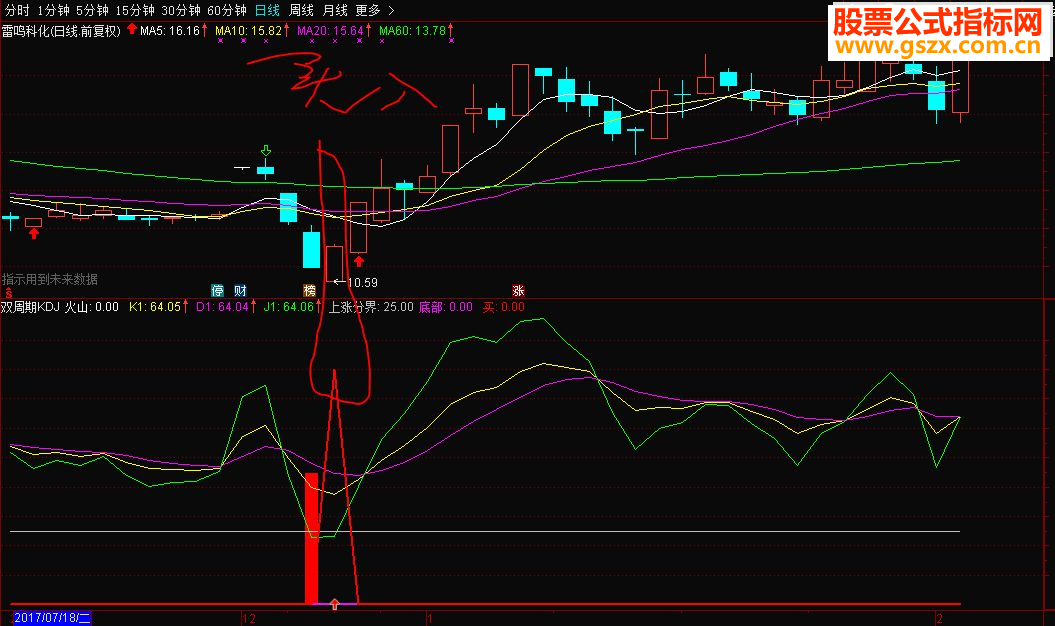The image size is (1055, 626).
Task: Click the stock title 雷鸣科化(日线.前复权)
Action: point(61,31)
